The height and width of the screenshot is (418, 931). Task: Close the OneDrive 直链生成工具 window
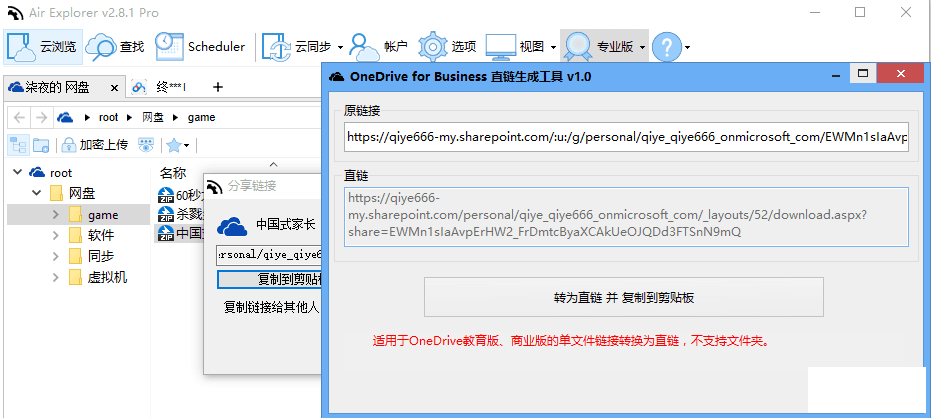[x=900, y=74]
